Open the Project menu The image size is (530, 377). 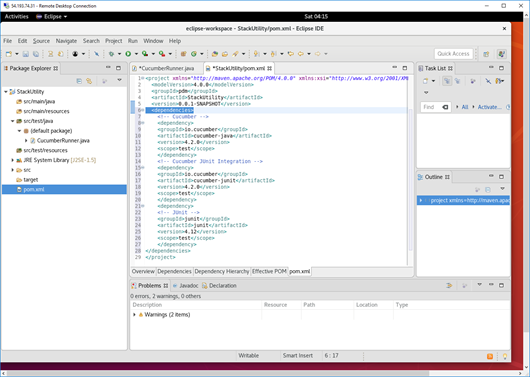[114, 41]
